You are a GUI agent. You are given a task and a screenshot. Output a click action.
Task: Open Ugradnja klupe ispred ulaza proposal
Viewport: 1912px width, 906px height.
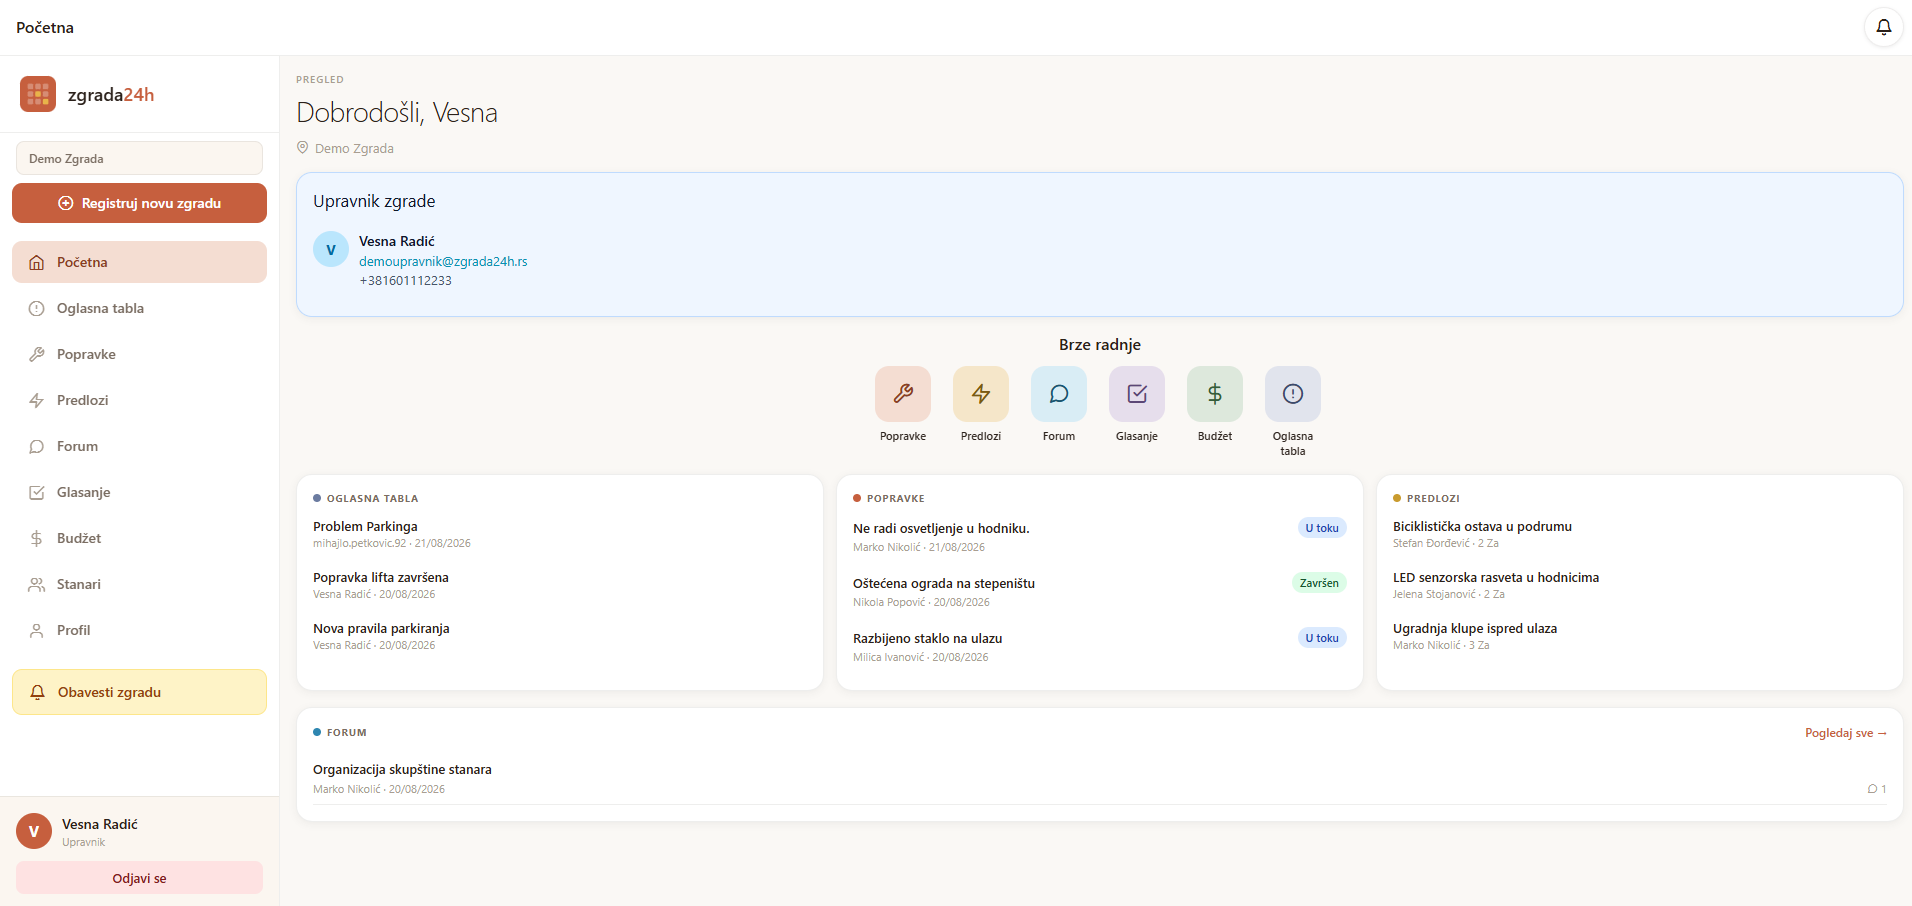(1475, 628)
